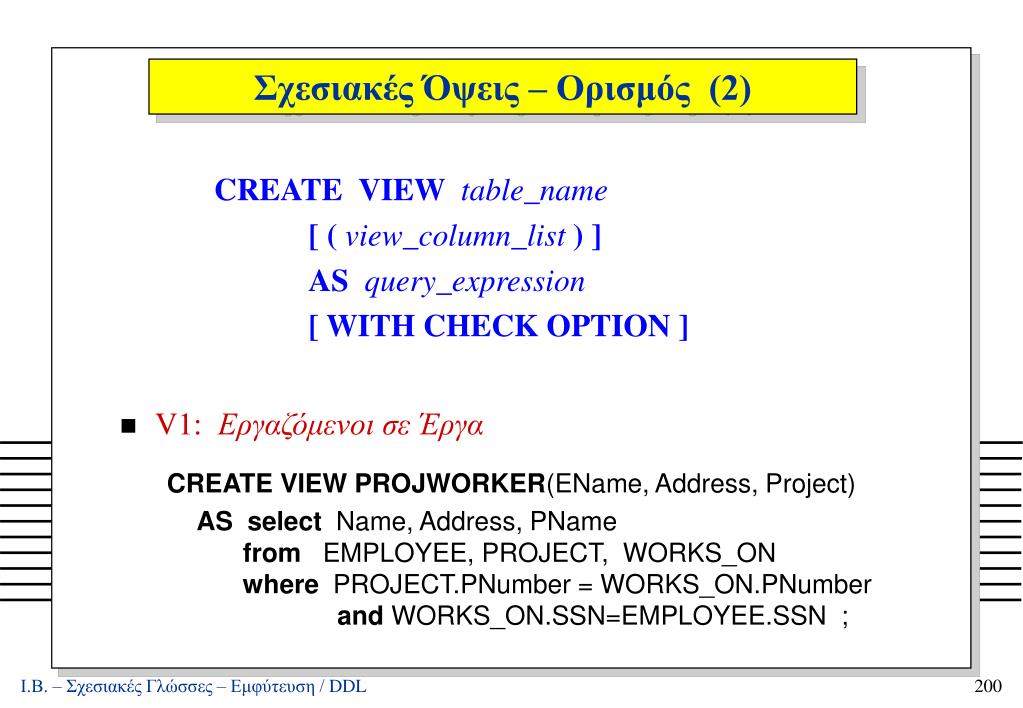Click the square bullet before V1
Screen dimensions: 1023x708
(129, 427)
